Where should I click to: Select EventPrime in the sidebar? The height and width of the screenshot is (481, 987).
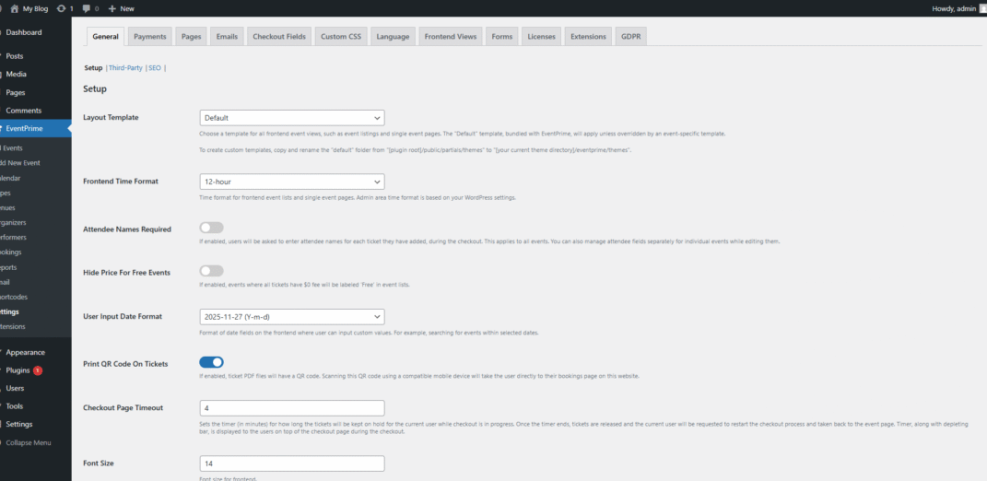point(35,128)
